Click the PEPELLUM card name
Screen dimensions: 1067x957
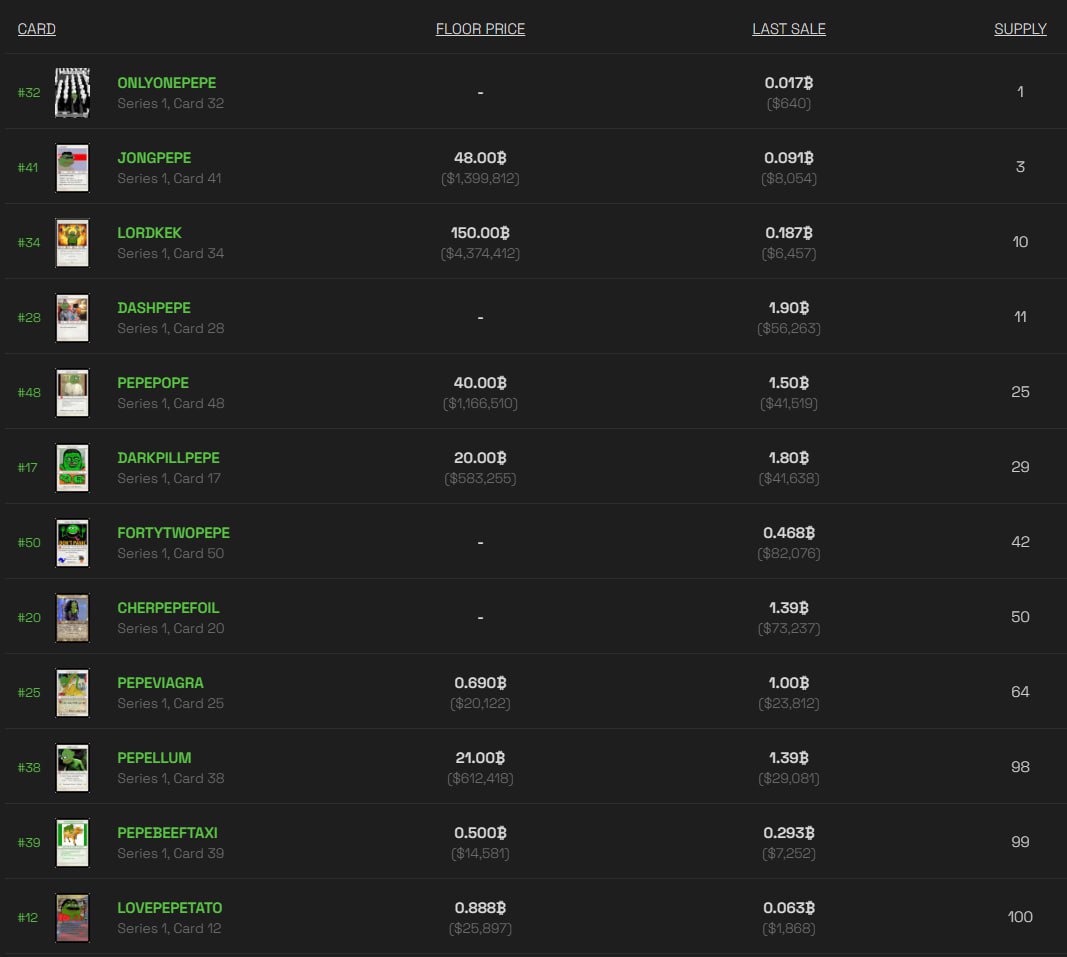[x=154, y=758]
